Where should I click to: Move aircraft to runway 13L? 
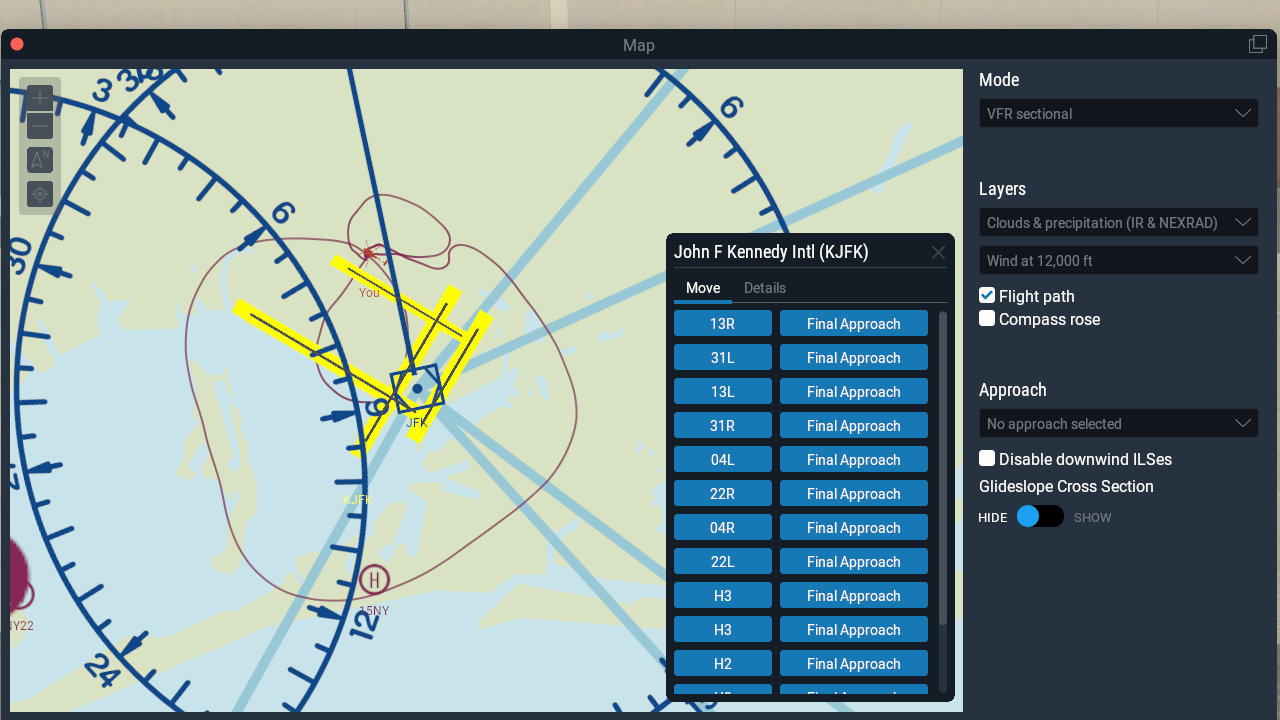pyautogui.click(x=723, y=392)
